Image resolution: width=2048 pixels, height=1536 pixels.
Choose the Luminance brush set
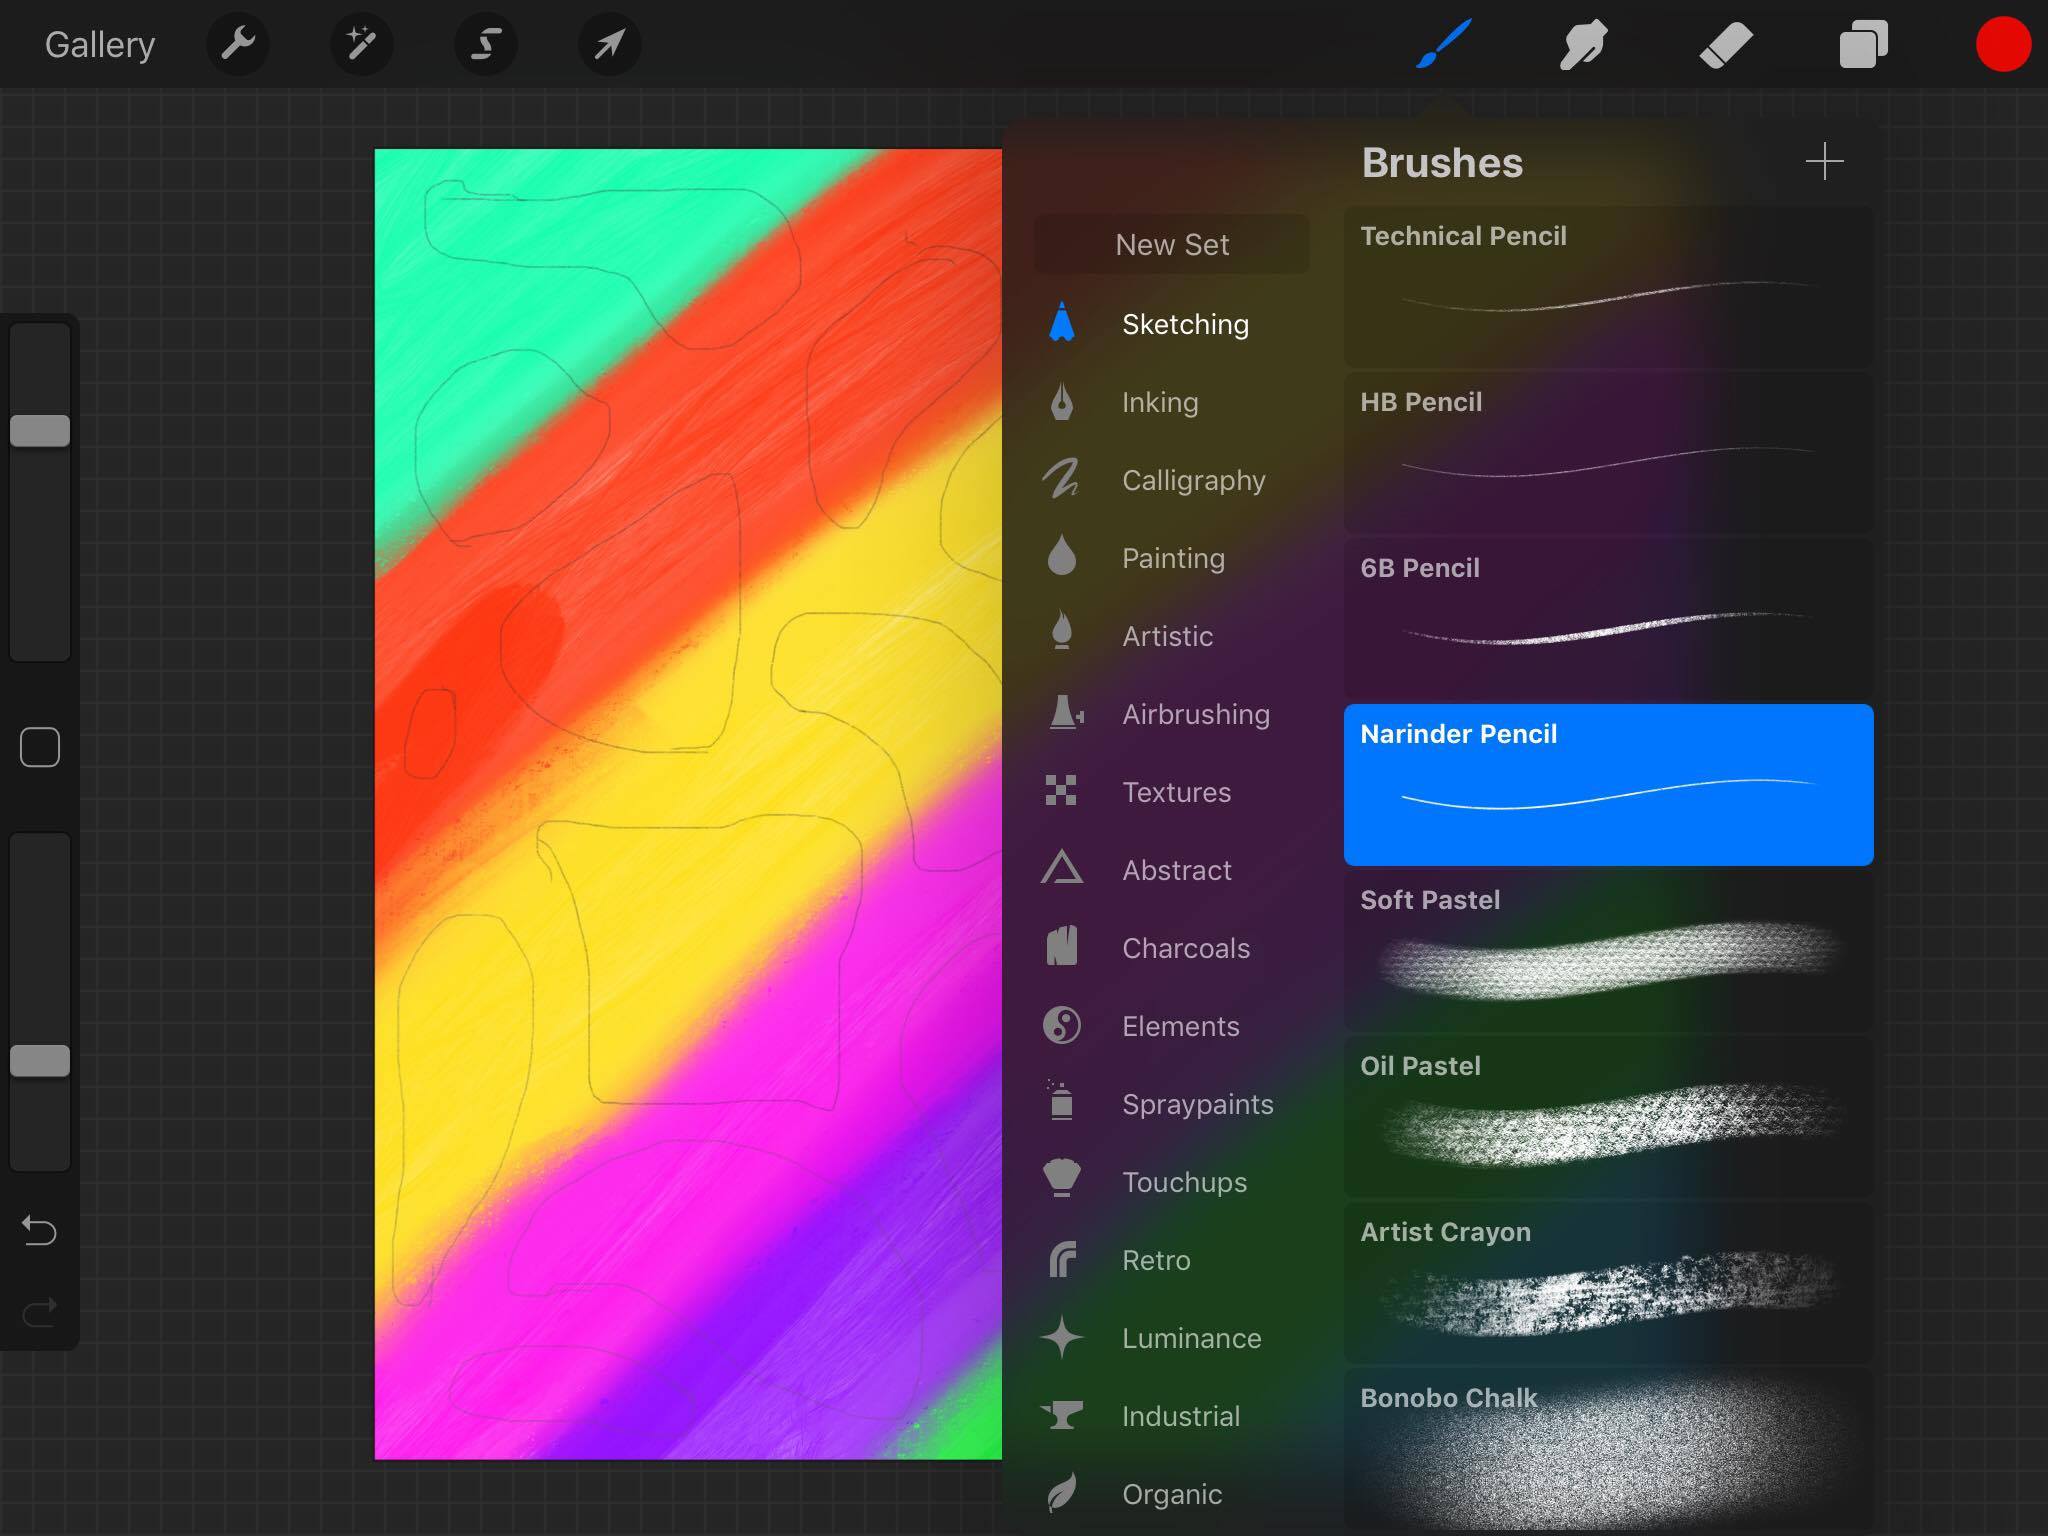1172,1338
